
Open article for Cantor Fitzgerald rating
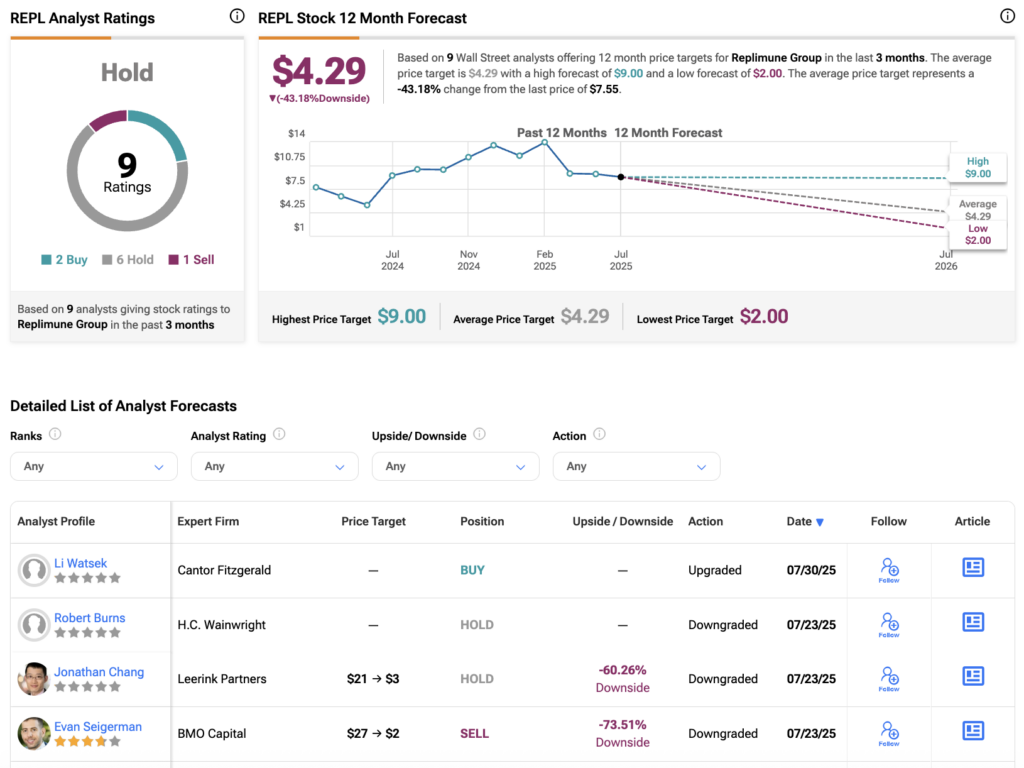coord(972,568)
